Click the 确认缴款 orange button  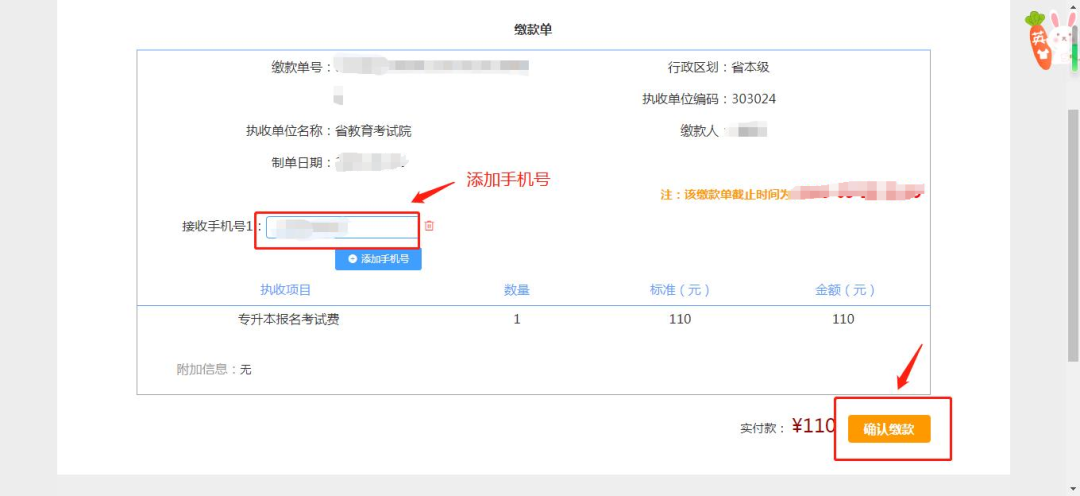point(889,429)
